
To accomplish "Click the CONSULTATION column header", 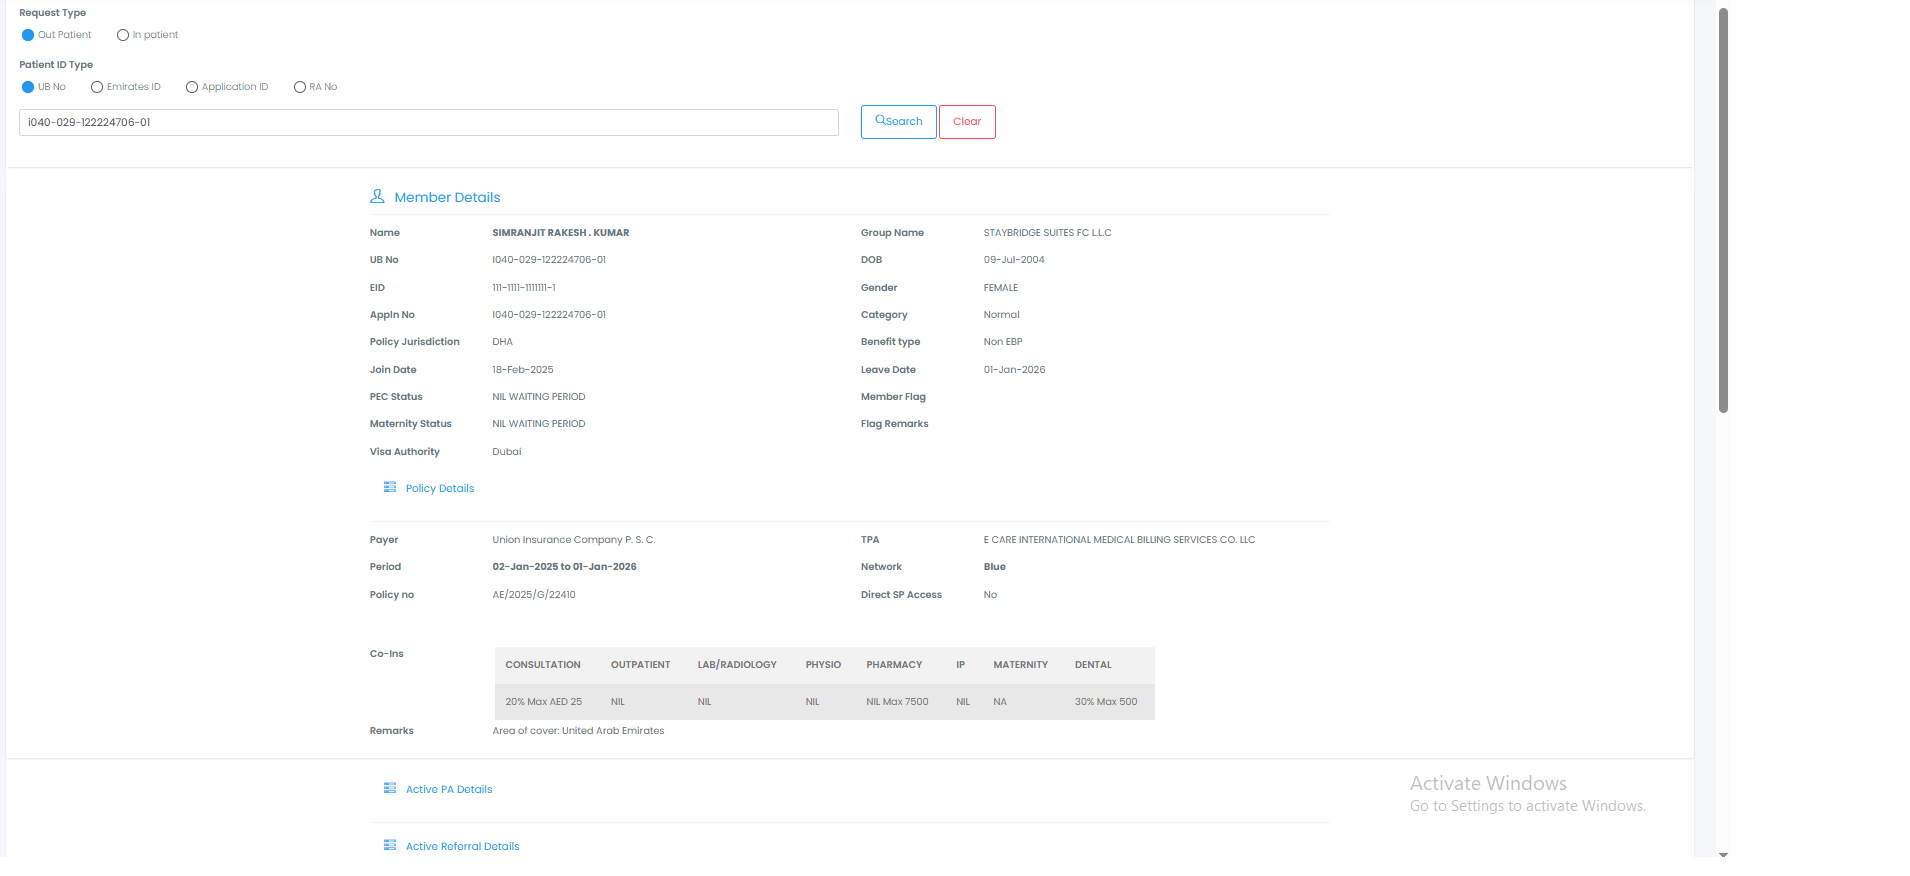I will pos(543,665).
